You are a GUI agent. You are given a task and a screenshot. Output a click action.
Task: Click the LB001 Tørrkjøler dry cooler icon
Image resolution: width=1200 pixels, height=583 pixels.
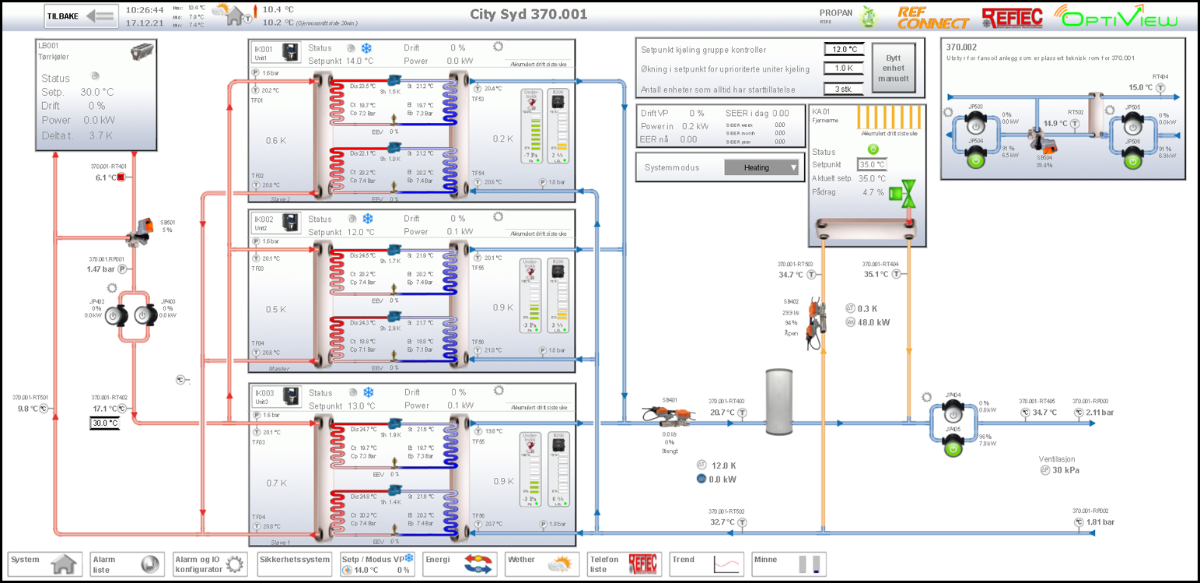pyautogui.click(x=143, y=56)
